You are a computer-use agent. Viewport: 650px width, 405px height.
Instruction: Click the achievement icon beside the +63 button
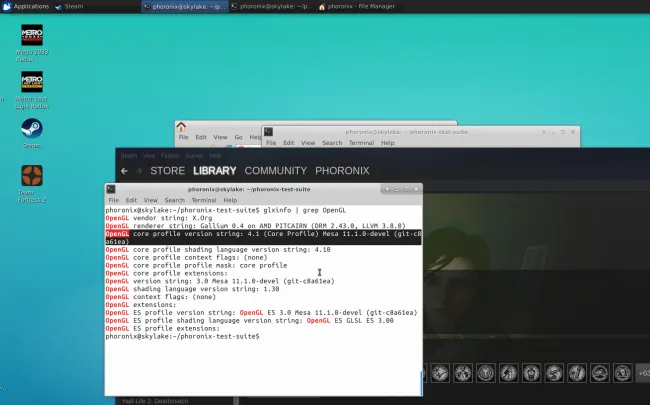tap(623, 373)
